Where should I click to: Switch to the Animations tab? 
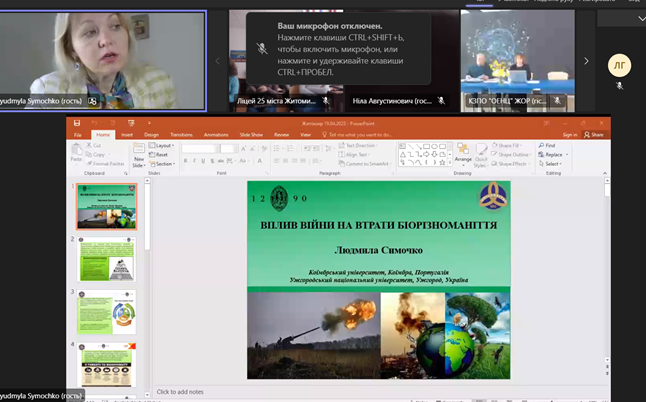click(x=216, y=135)
